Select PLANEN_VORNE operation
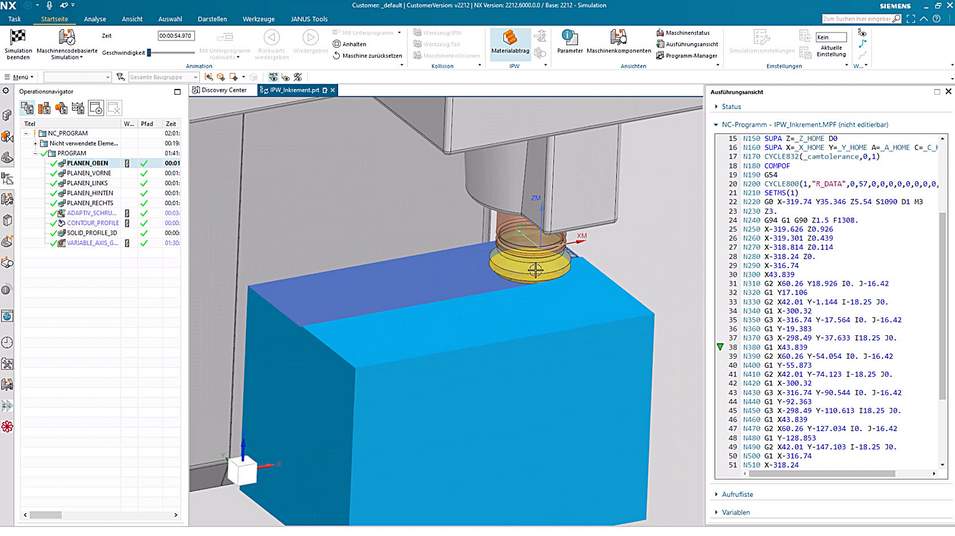 pyautogui.click(x=89, y=173)
